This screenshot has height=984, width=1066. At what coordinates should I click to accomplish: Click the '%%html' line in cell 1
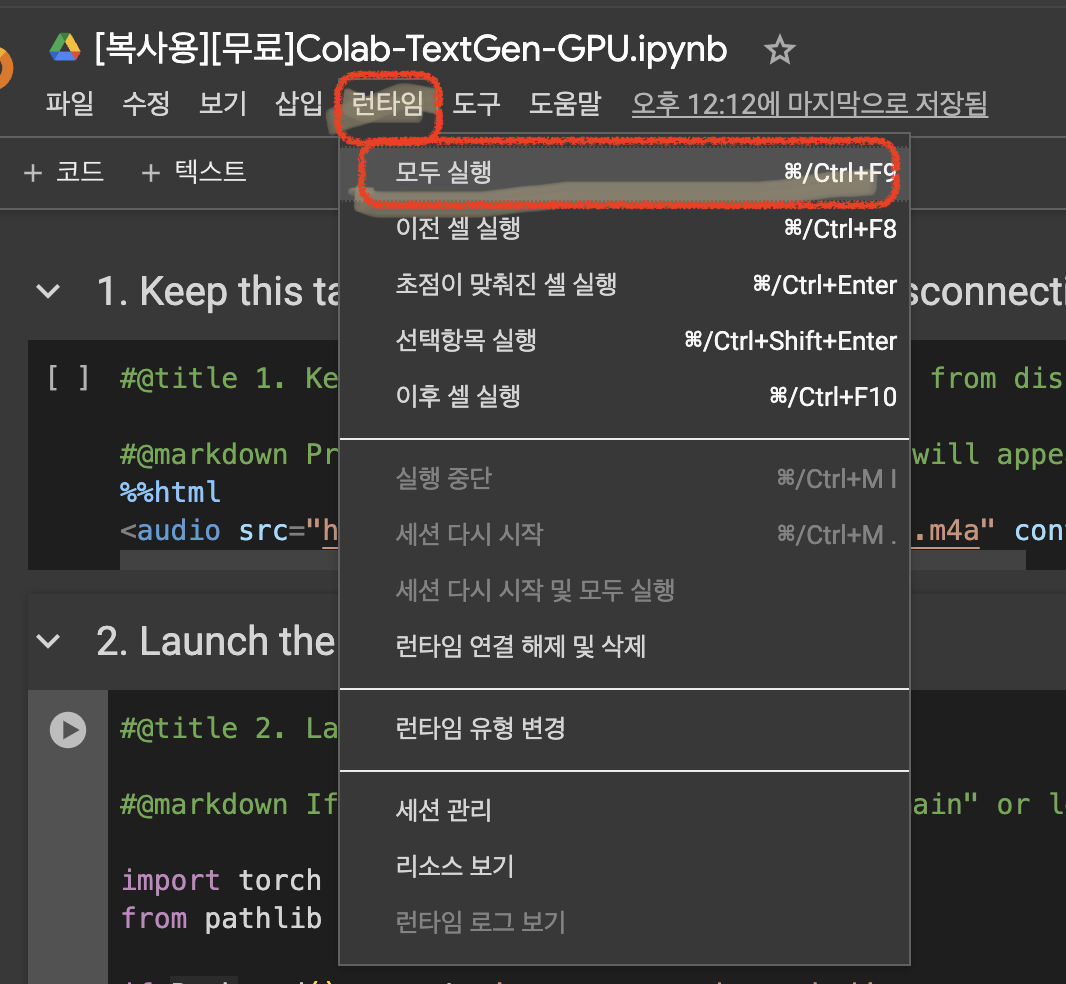pos(170,492)
